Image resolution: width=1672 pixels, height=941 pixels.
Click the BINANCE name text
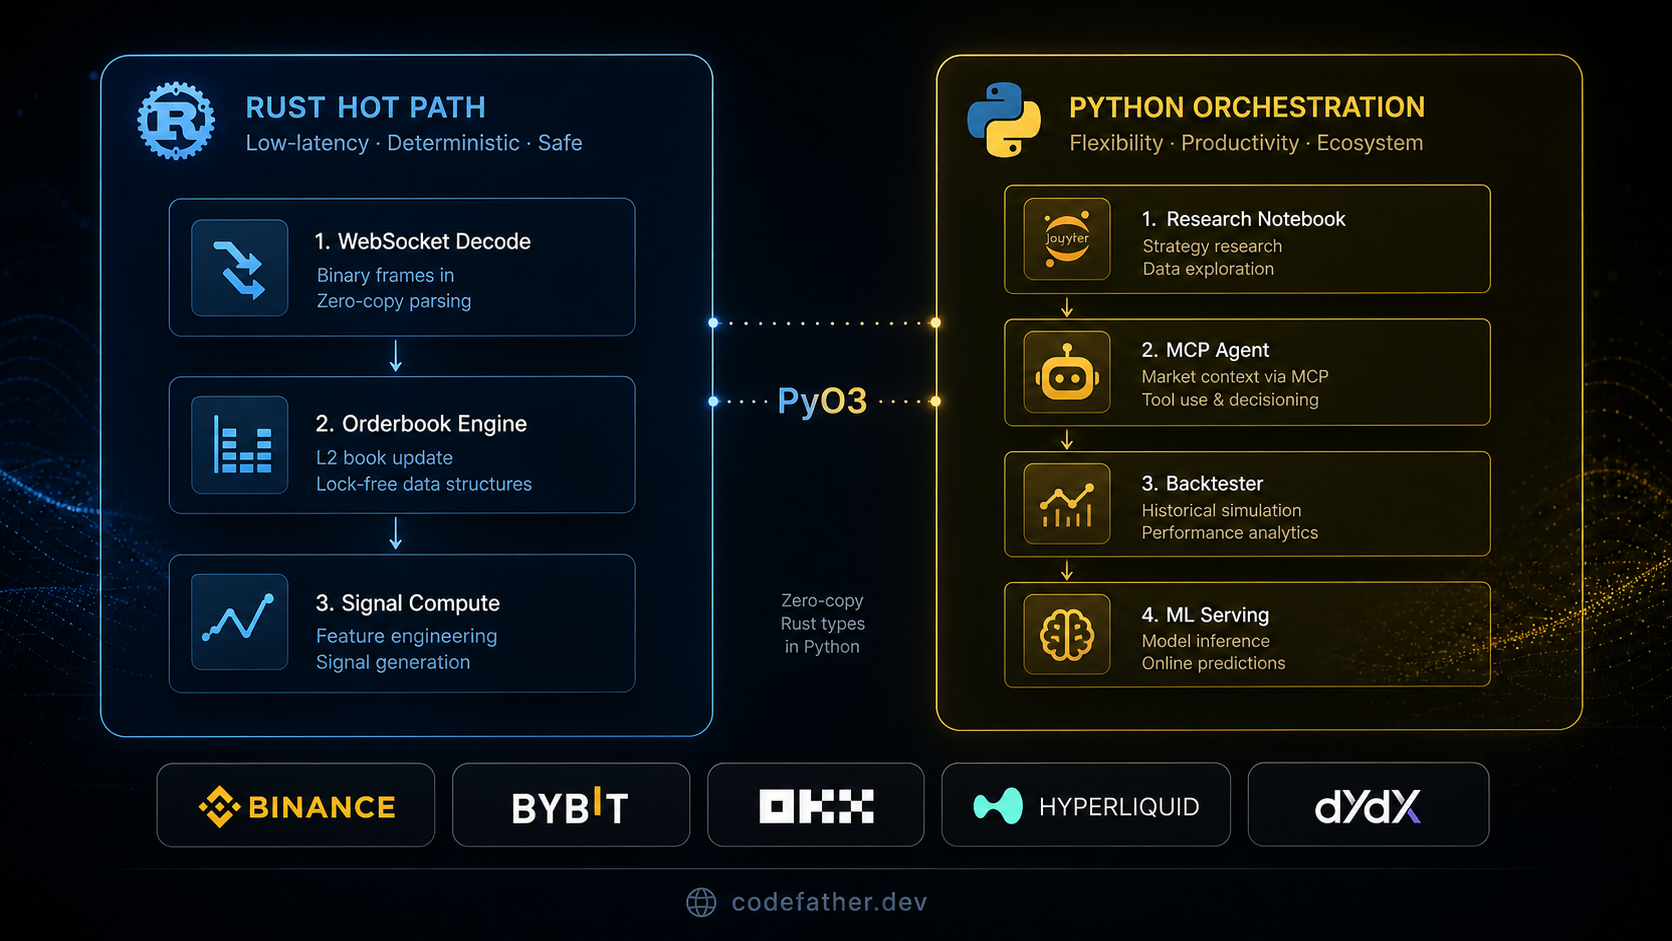322,807
